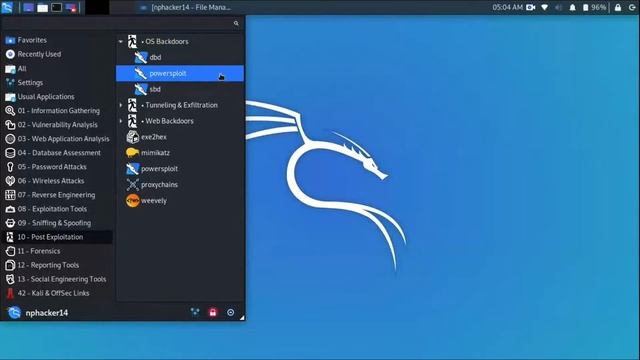This screenshot has height=360, width=640.
Task: Open the Kali applications menu icon
Action: pos(7,7)
